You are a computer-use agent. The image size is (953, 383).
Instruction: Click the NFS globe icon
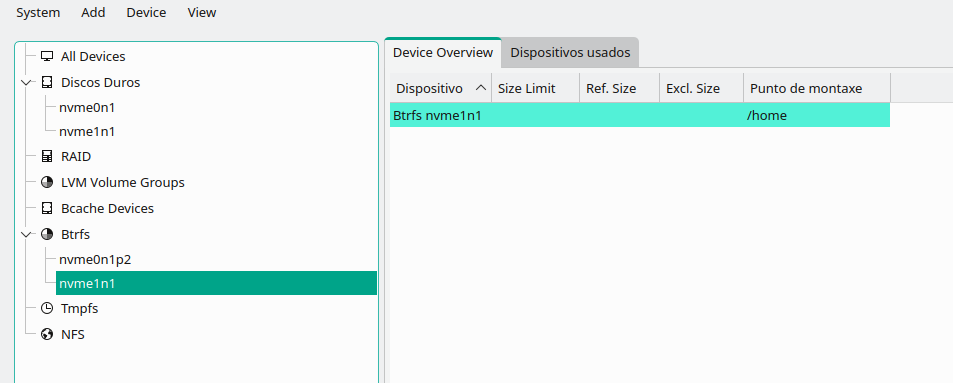[47, 334]
